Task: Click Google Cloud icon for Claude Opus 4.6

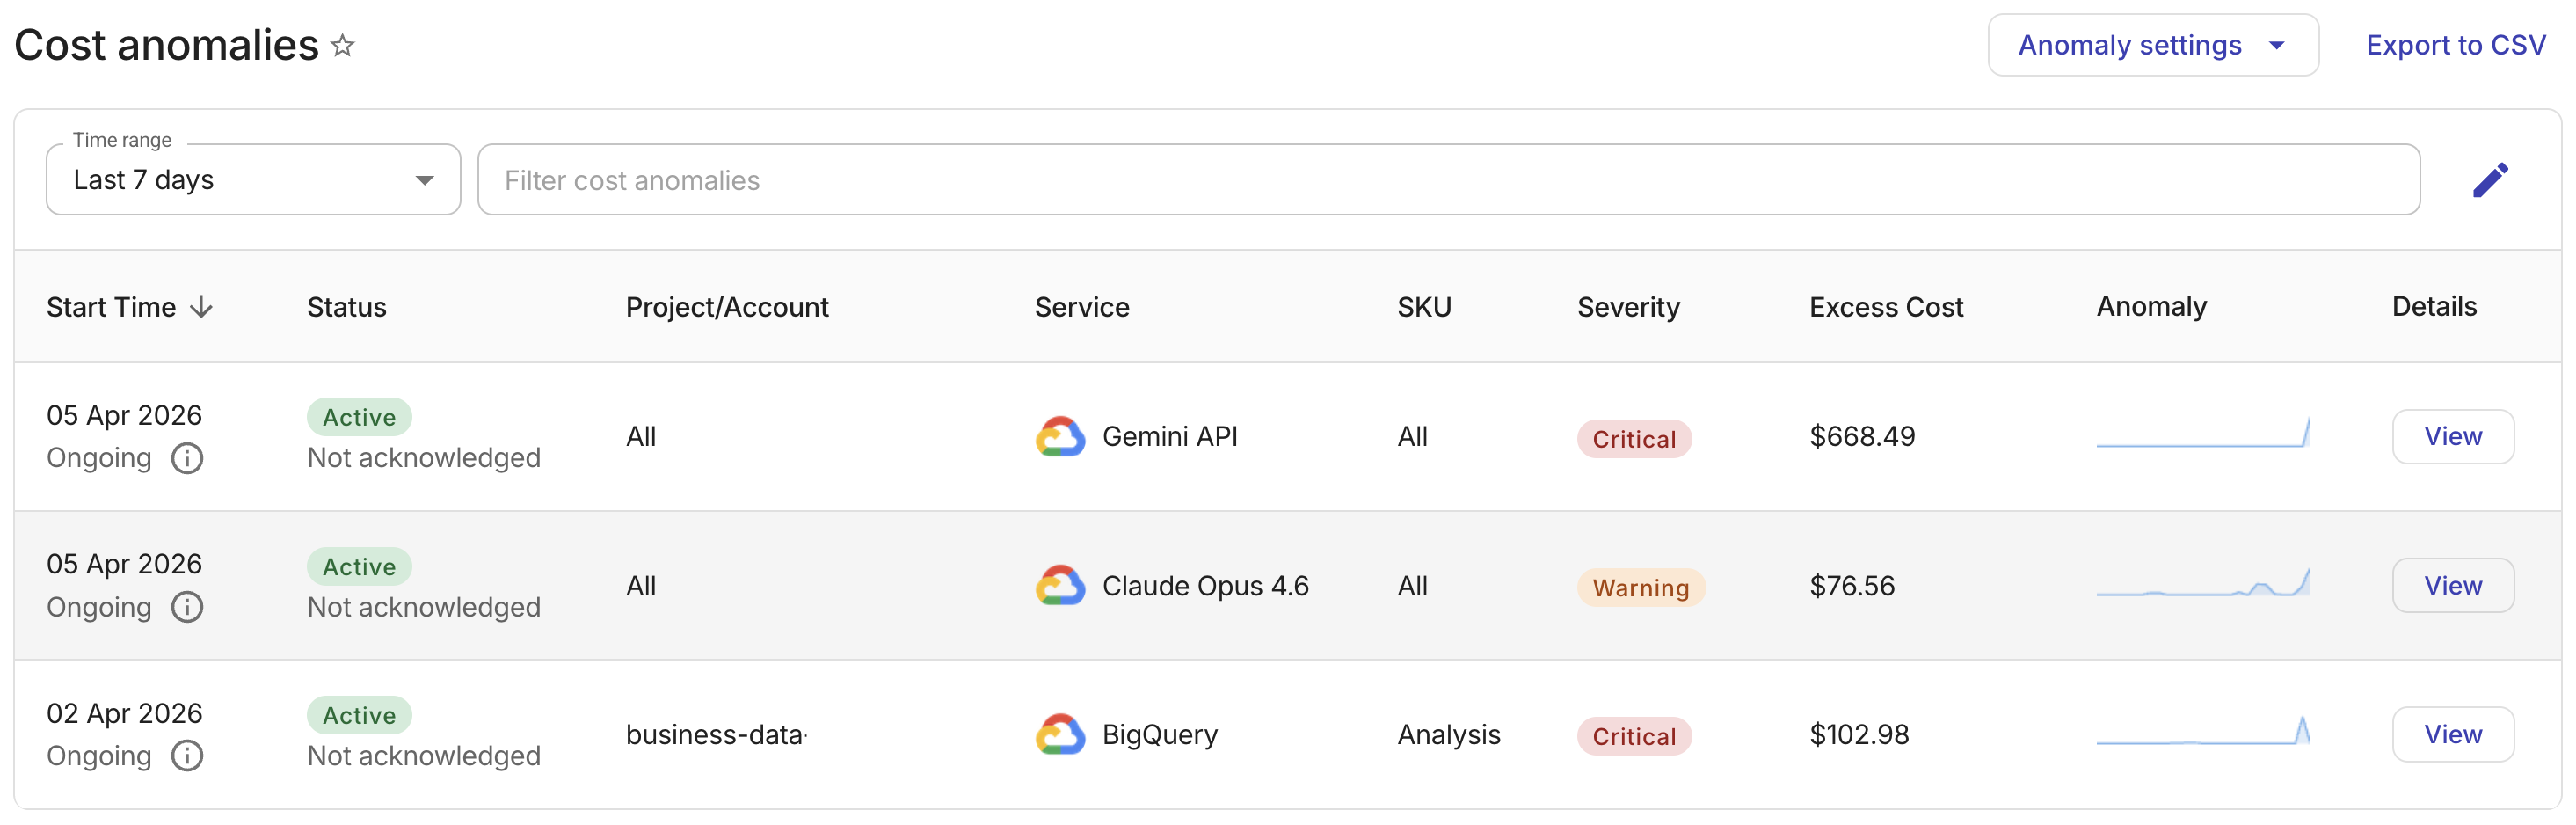Action: pos(1060,586)
